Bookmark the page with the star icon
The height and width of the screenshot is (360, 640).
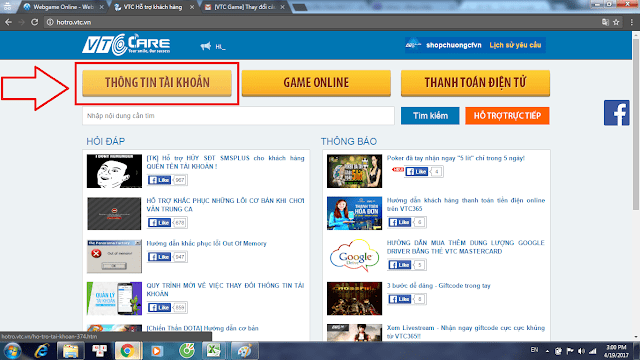tap(616, 22)
